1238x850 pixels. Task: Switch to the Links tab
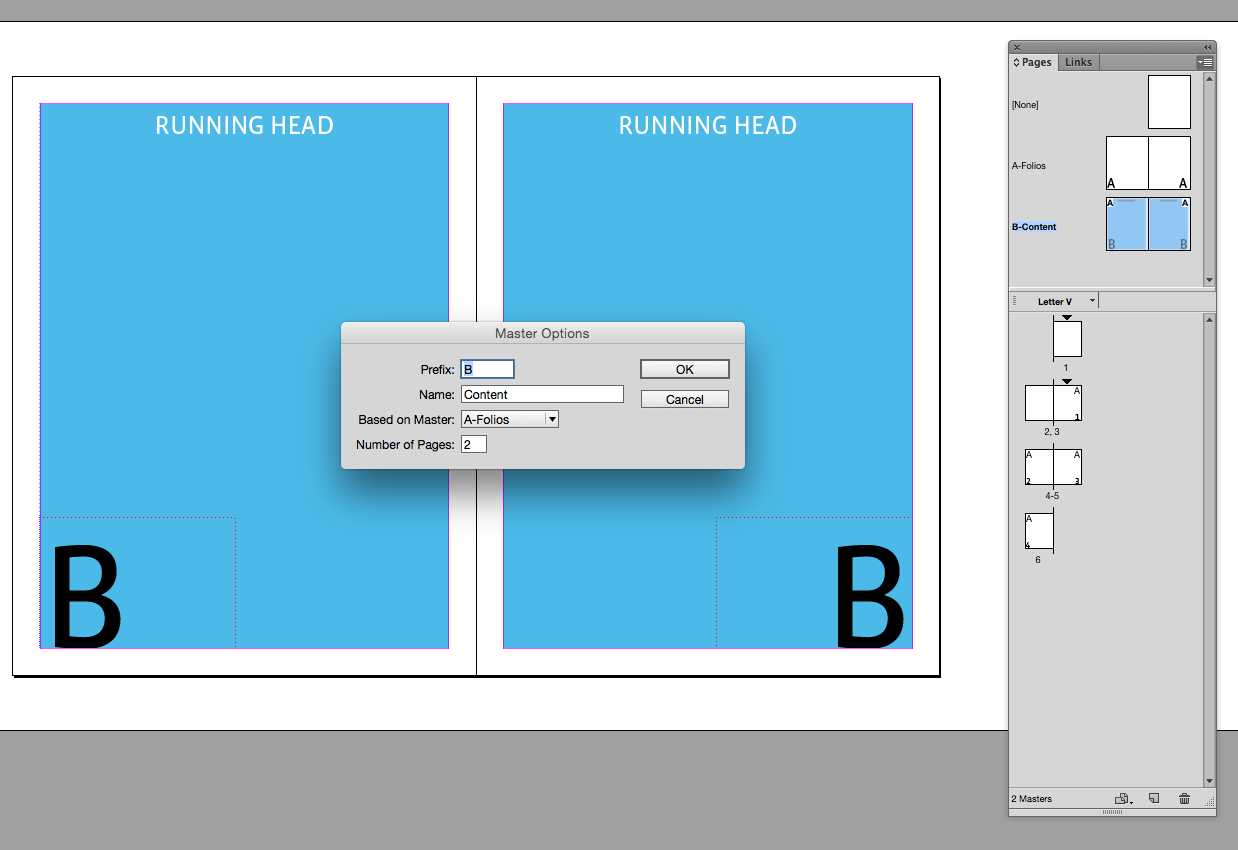pos(1078,62)
